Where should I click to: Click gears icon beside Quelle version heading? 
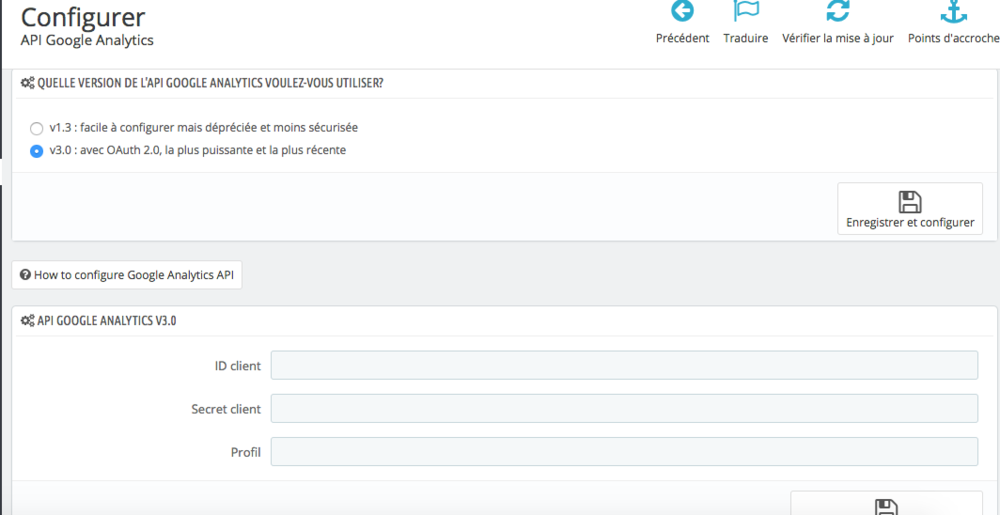coord(27,83)
